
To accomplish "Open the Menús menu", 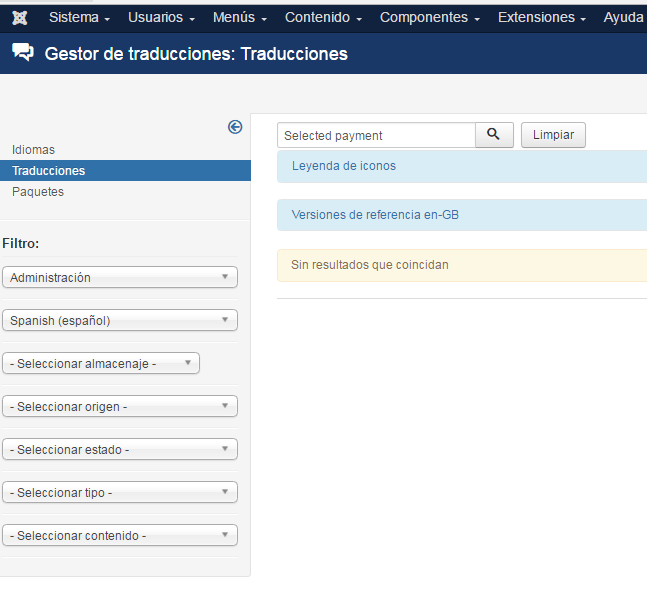I will [x=240, y=18].
